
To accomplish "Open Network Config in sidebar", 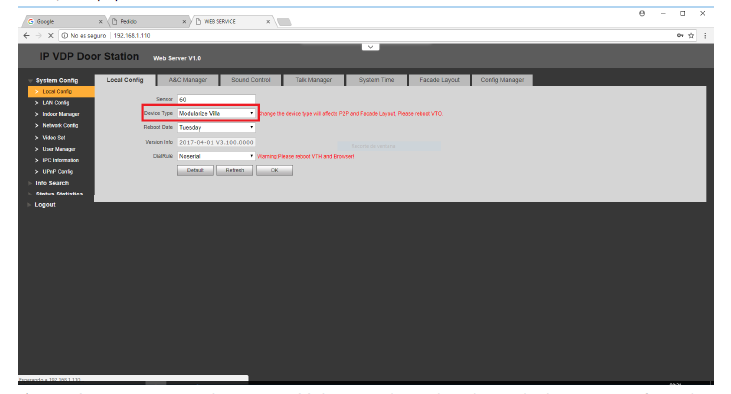I will 60,125.
